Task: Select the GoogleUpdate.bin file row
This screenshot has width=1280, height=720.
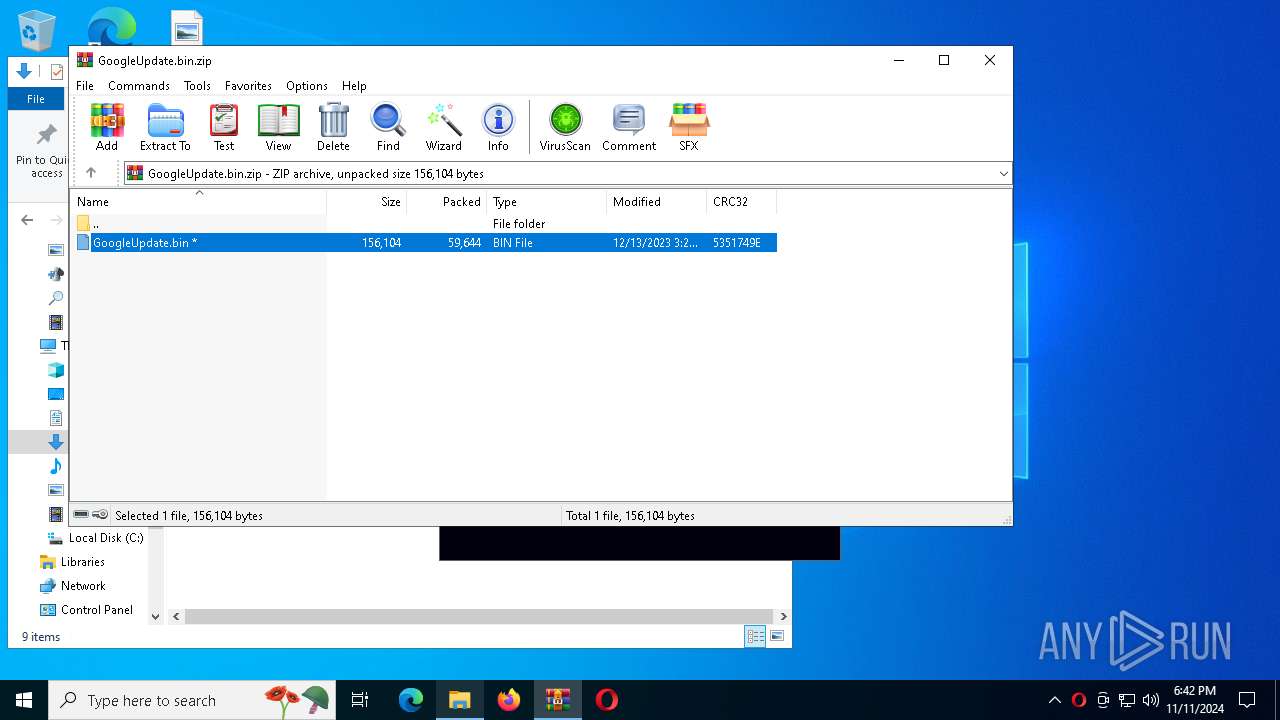Action: 425,243
